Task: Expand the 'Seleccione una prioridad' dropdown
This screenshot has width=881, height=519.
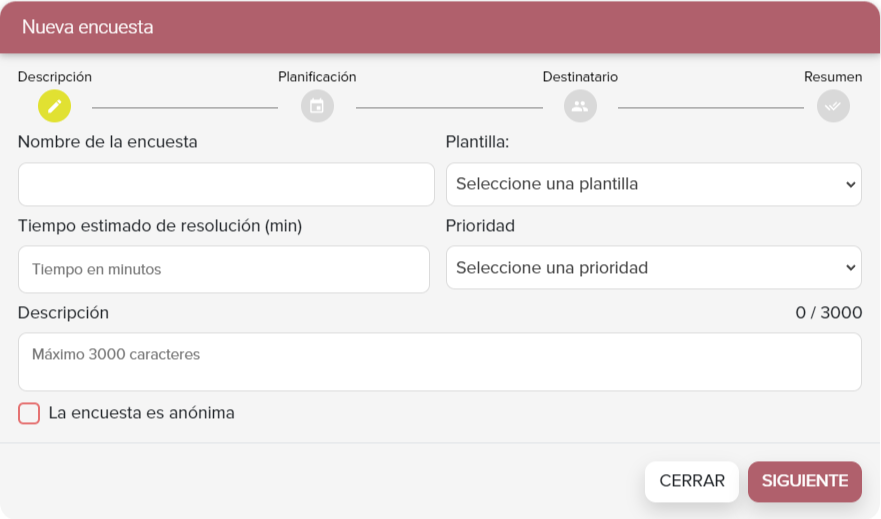Action: coord(653,267)
